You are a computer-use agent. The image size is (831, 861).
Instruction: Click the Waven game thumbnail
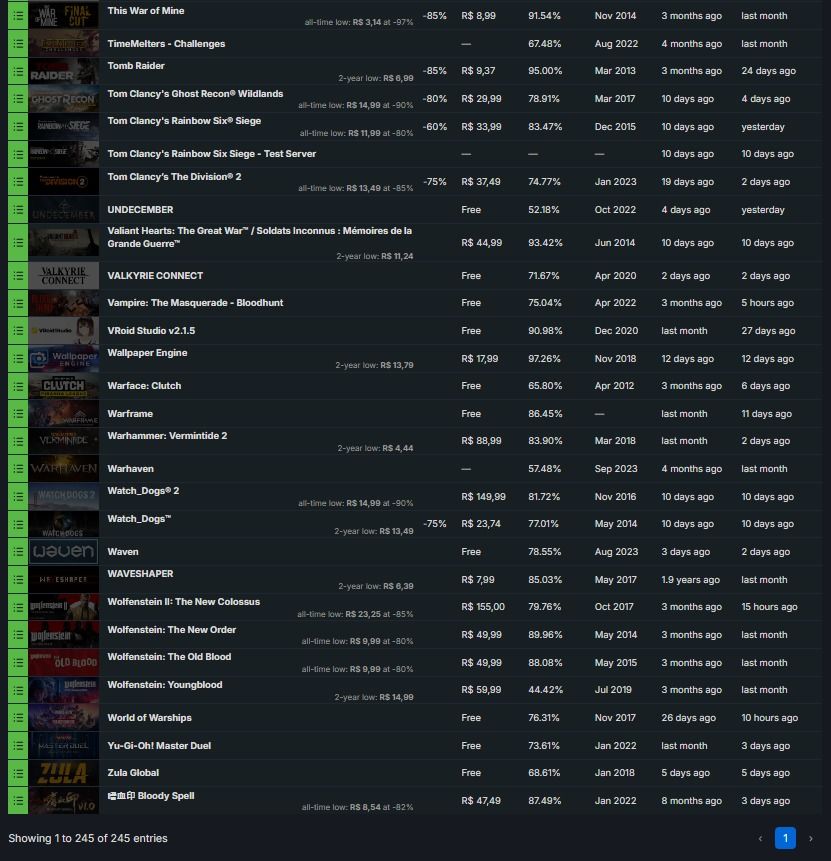pos(64,551)
